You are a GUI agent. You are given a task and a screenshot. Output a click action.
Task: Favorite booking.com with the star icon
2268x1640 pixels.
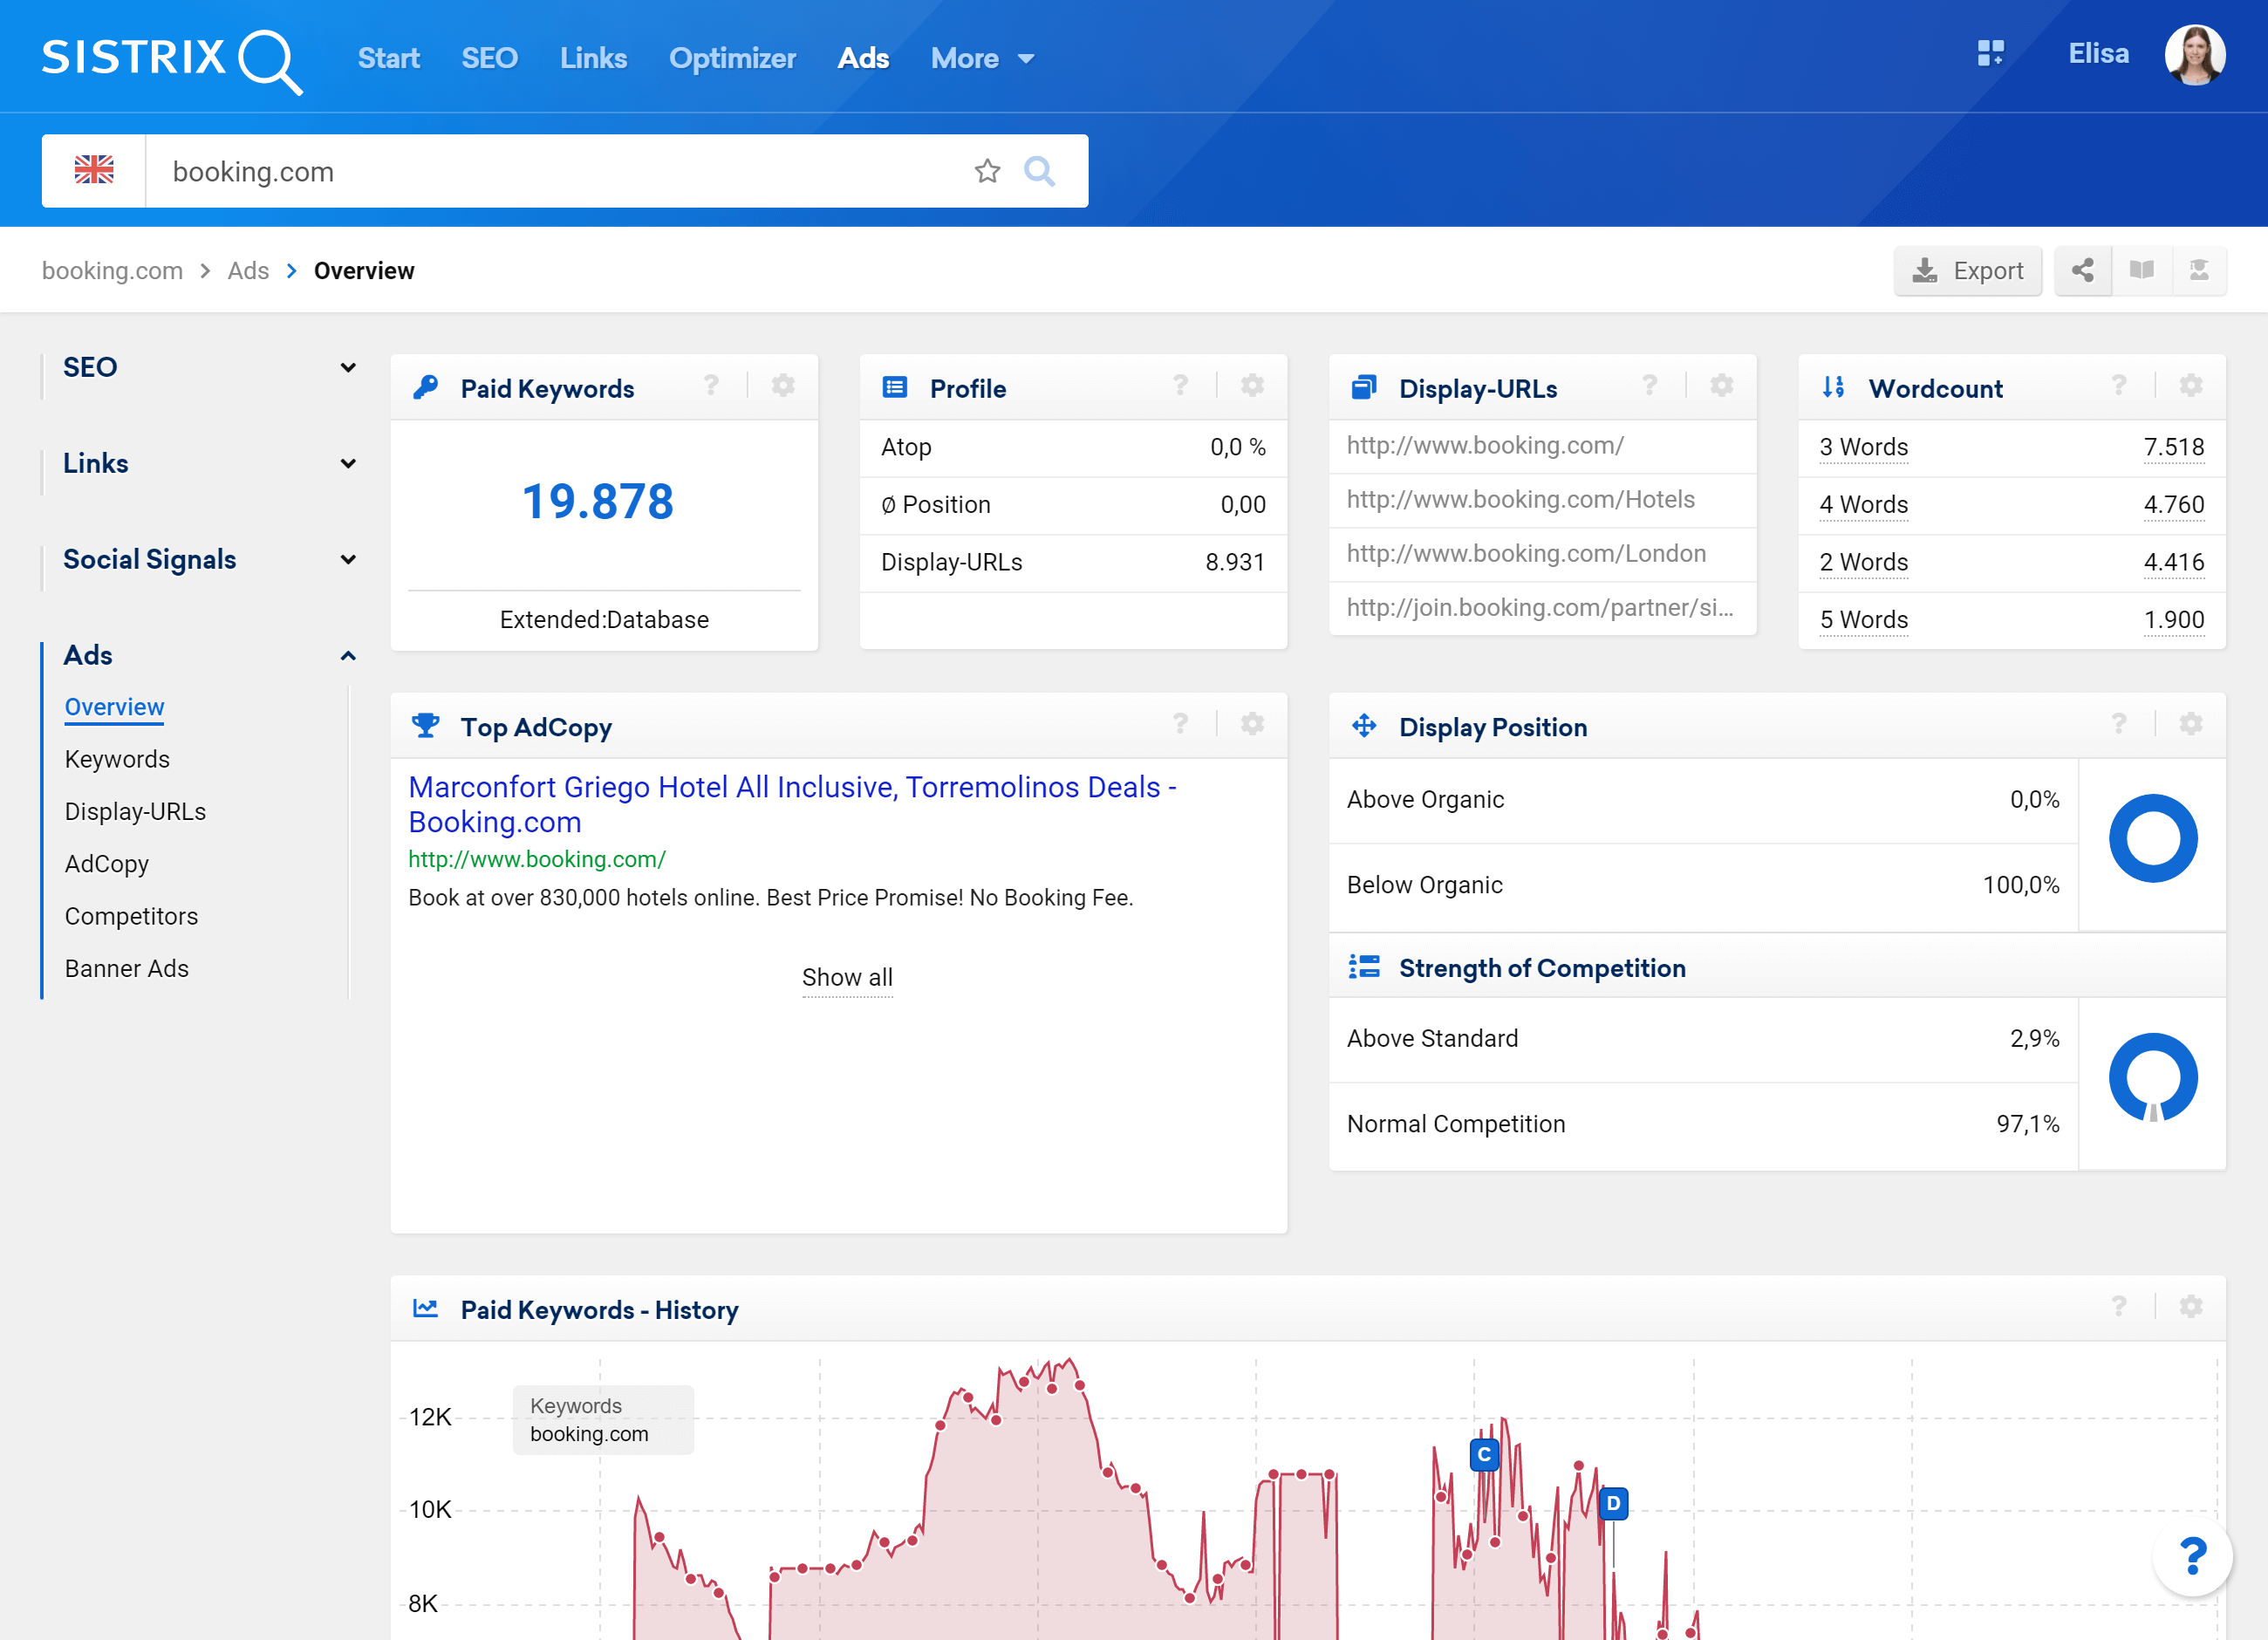[x=987, y=171]
